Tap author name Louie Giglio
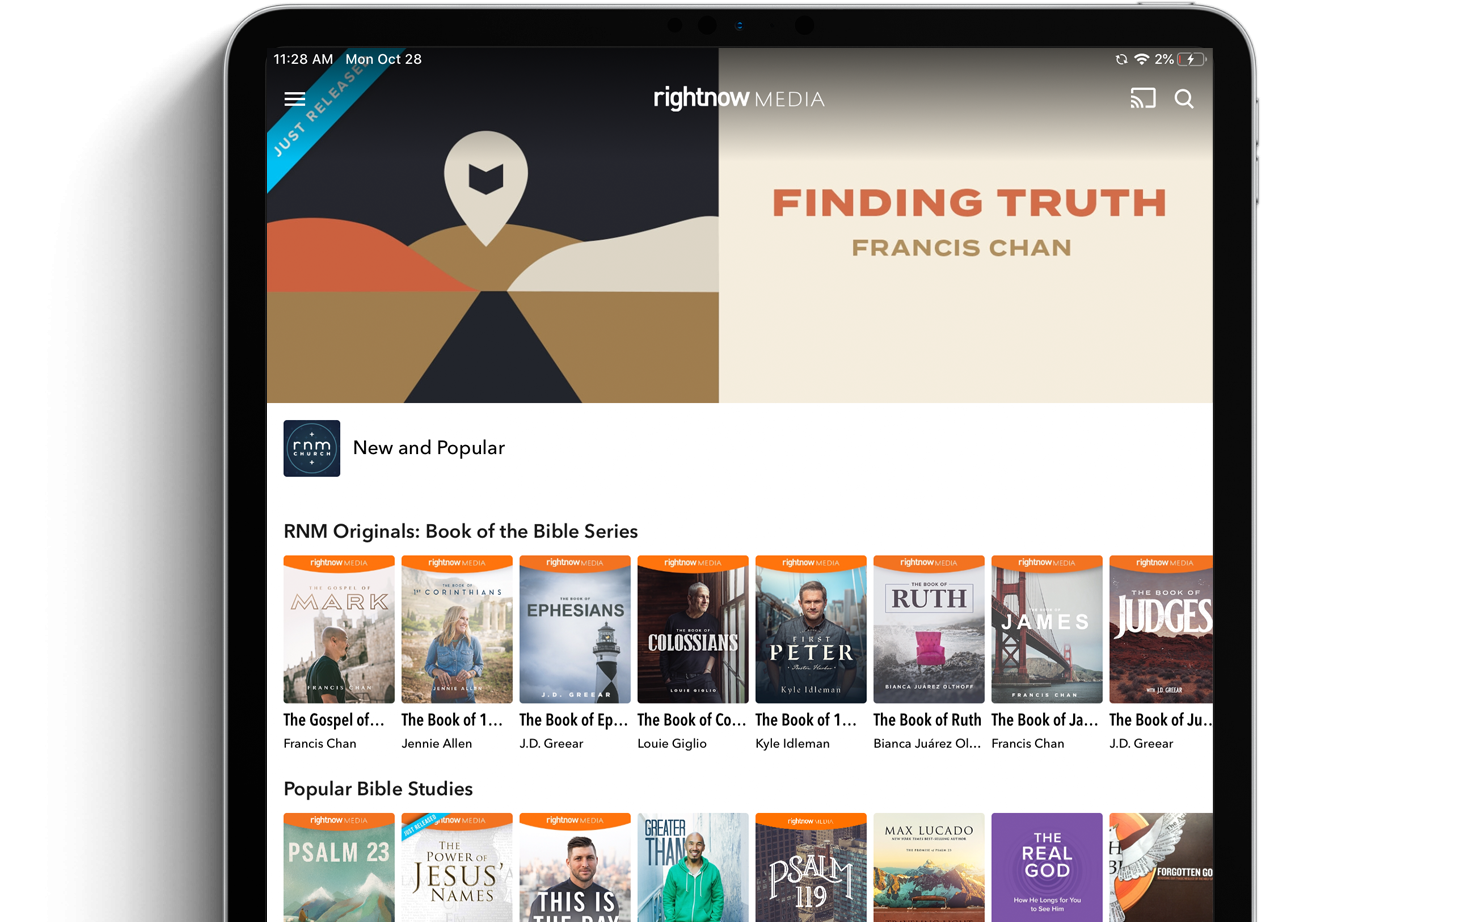The image size is (1480, 922). click(672, 744)
